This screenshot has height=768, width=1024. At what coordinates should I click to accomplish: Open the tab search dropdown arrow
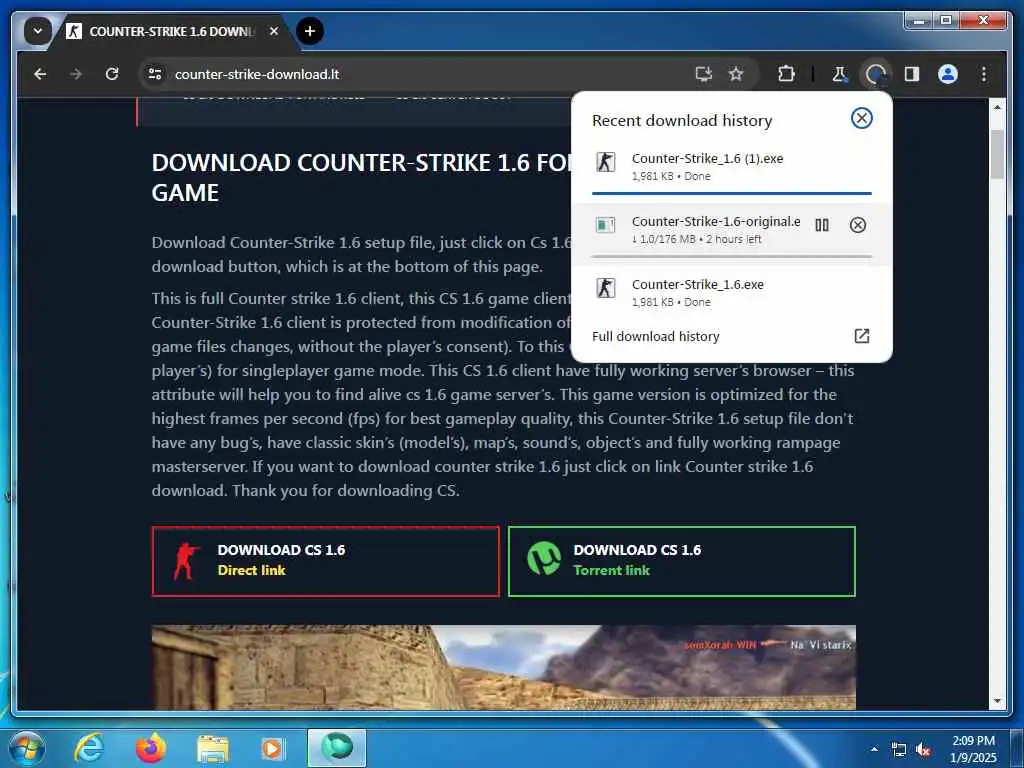click(38, 31)
